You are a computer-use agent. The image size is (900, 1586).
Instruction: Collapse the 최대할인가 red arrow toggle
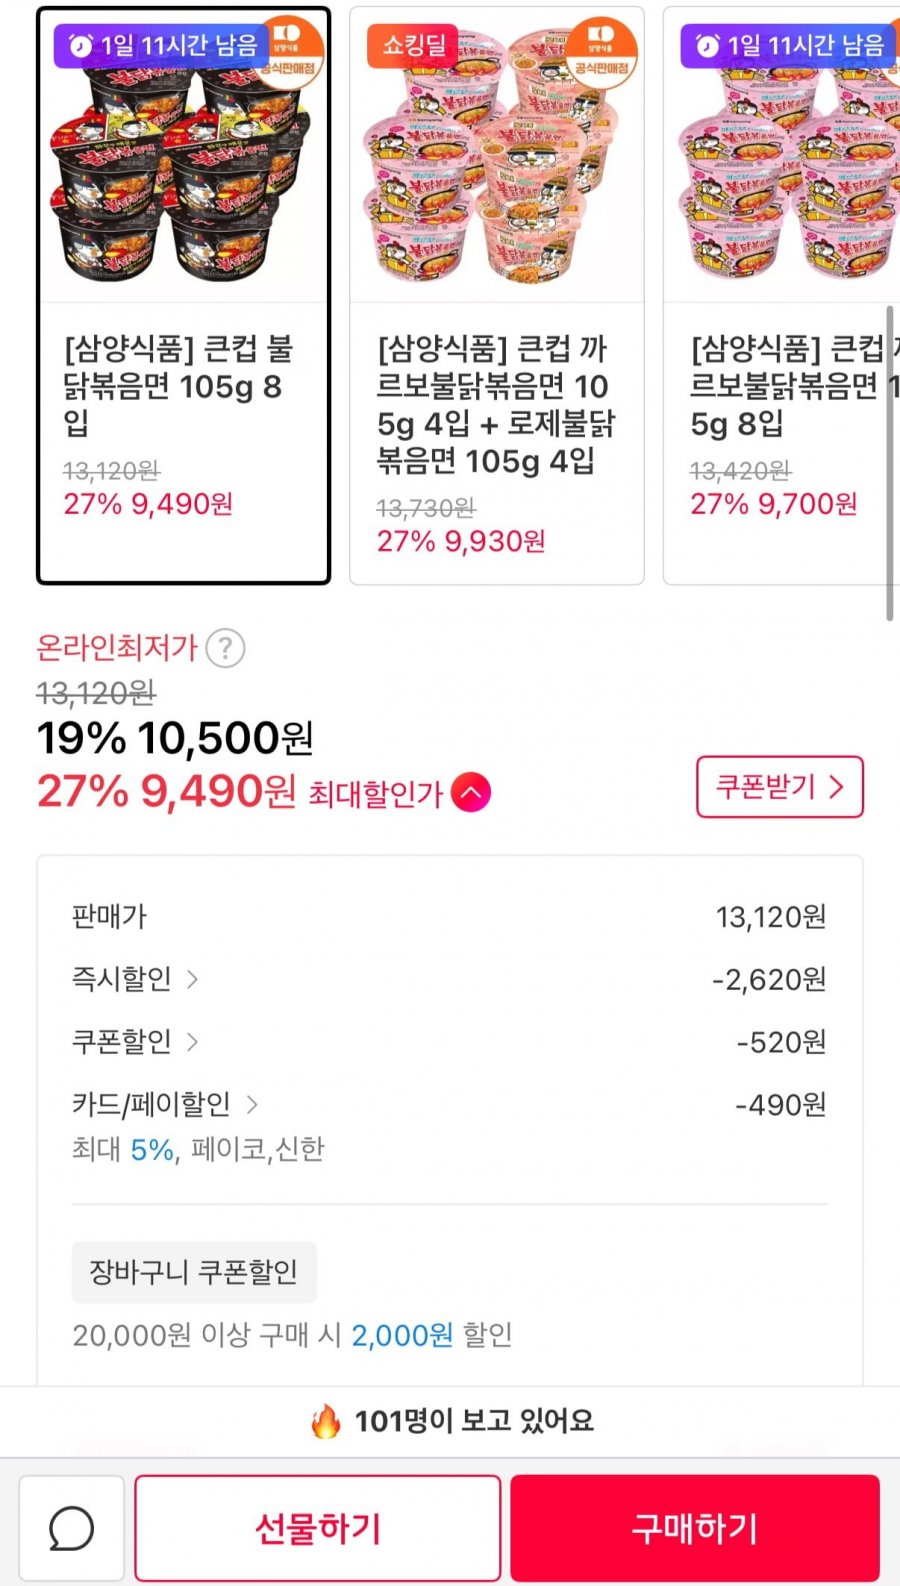(471, 793)
